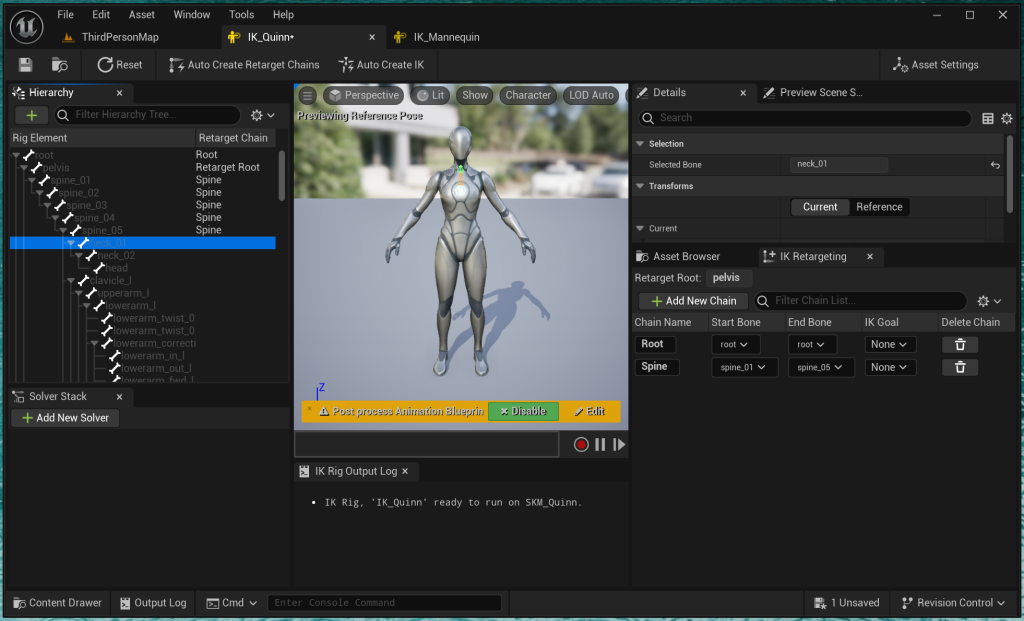Open Spine chain IK Goal dropdown
Screen dimensions: 1024x621
[x=889, y=367]
